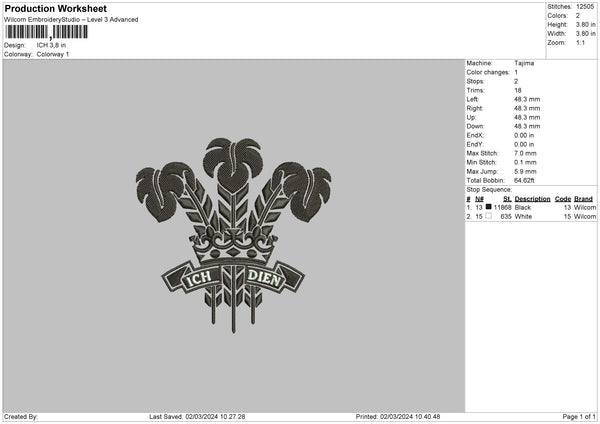The height and width of the screenshot is (424, 600).
Task: Click the DIEN banner text
Action: coord(264,278)
